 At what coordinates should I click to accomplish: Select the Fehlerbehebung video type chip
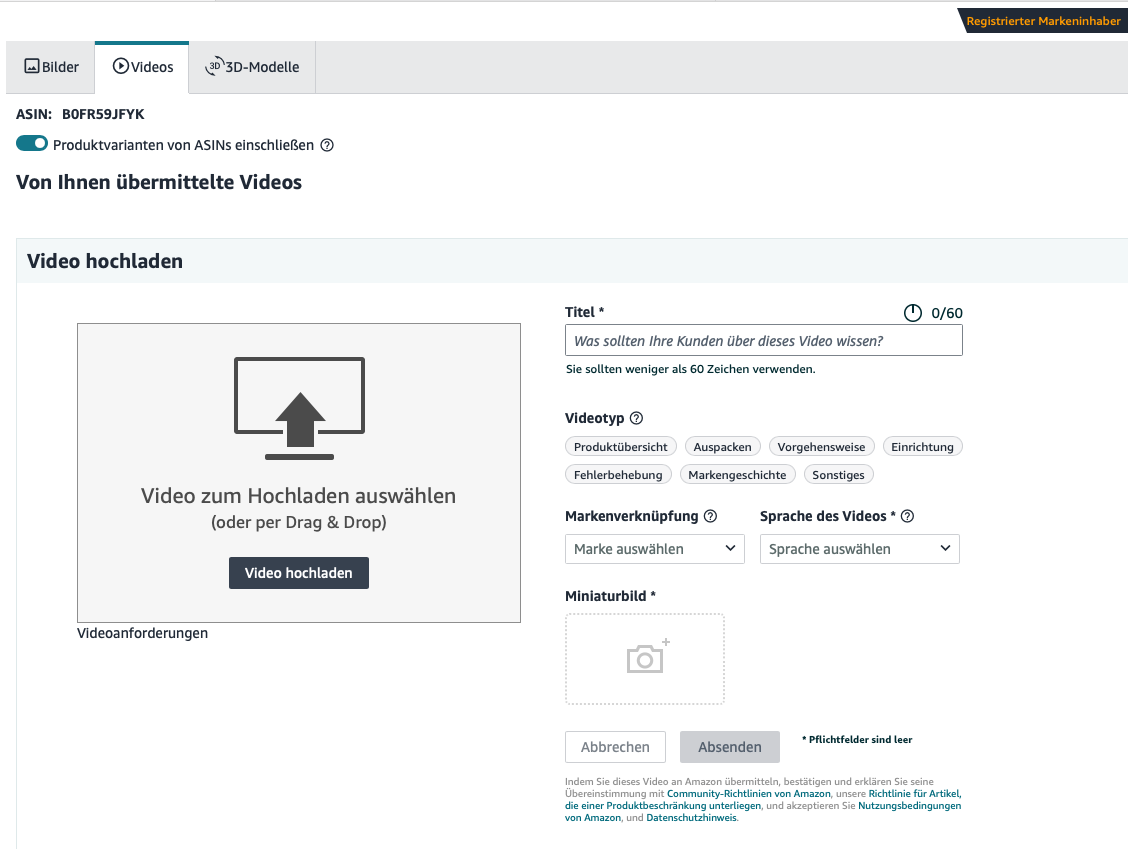click(x=617, y=475)
